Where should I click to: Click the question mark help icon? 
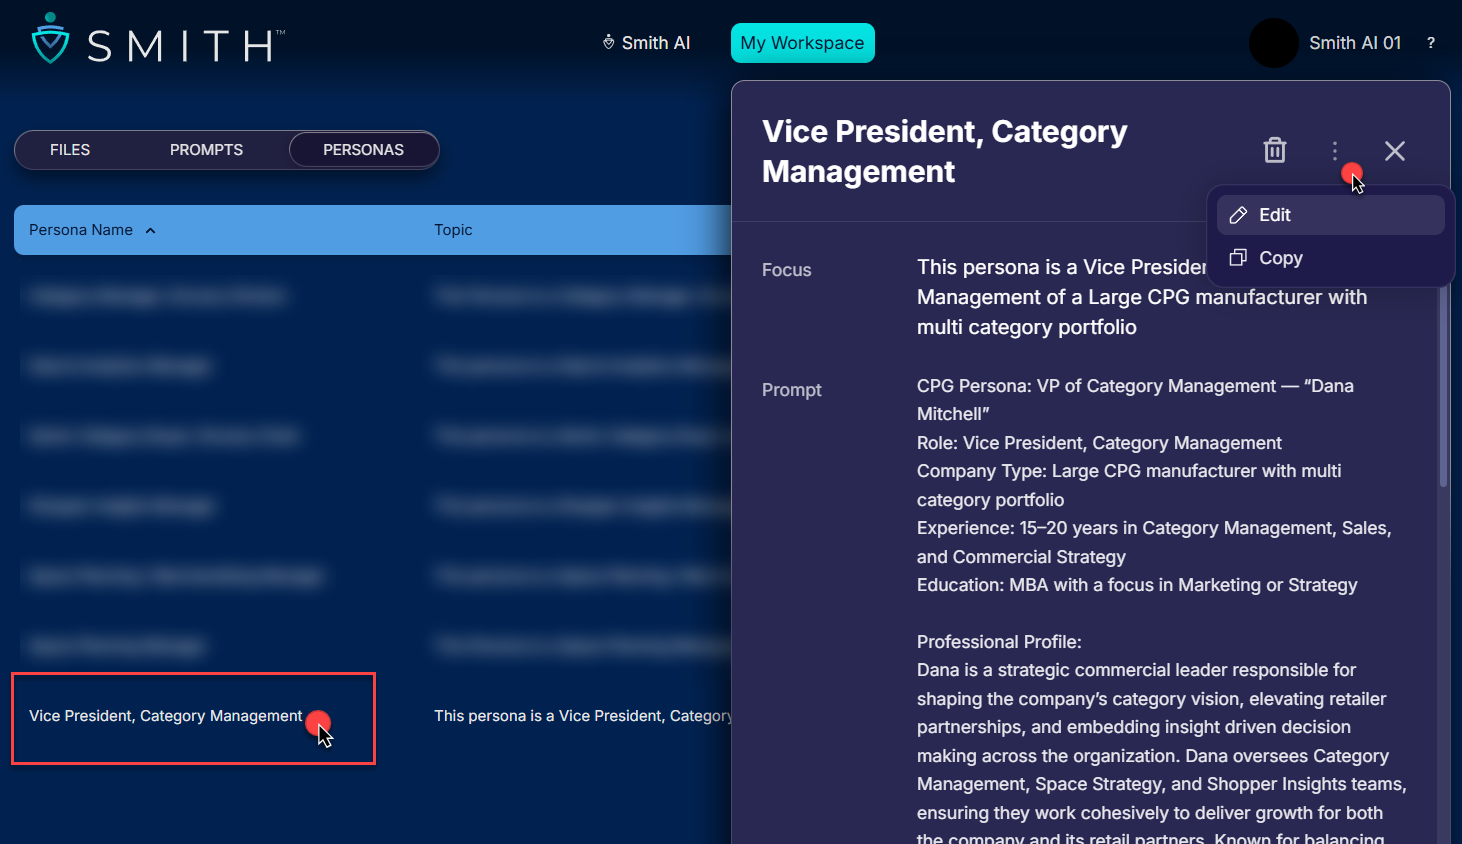point(1430,43)
